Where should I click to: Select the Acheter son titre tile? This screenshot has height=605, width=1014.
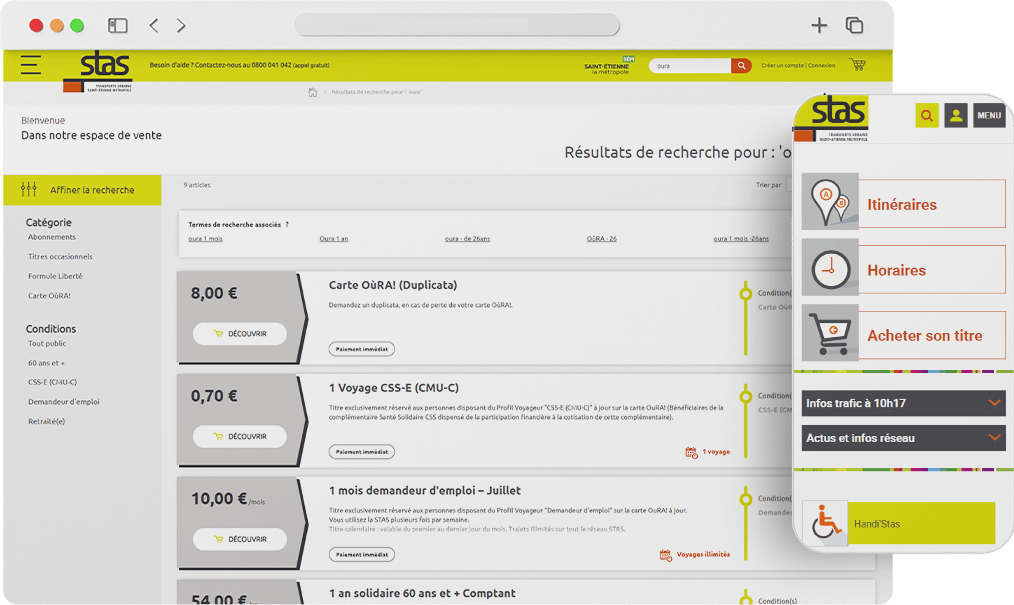tap(903, 336)
